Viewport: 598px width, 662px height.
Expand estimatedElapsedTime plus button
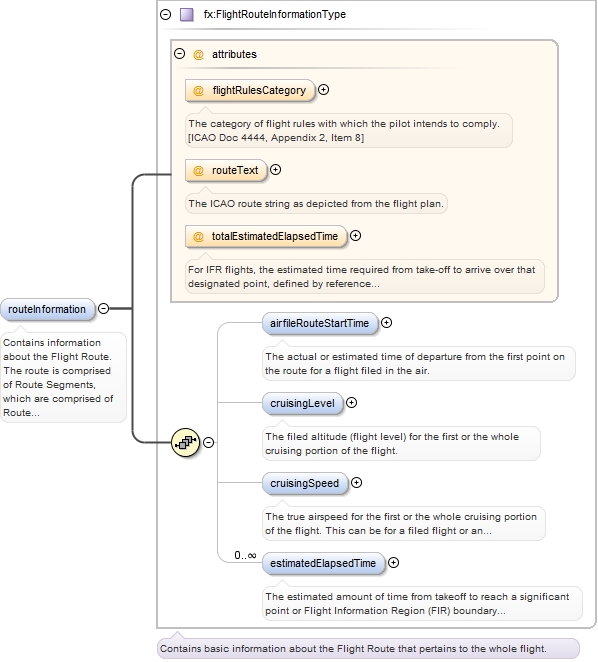tap(393, 563)
